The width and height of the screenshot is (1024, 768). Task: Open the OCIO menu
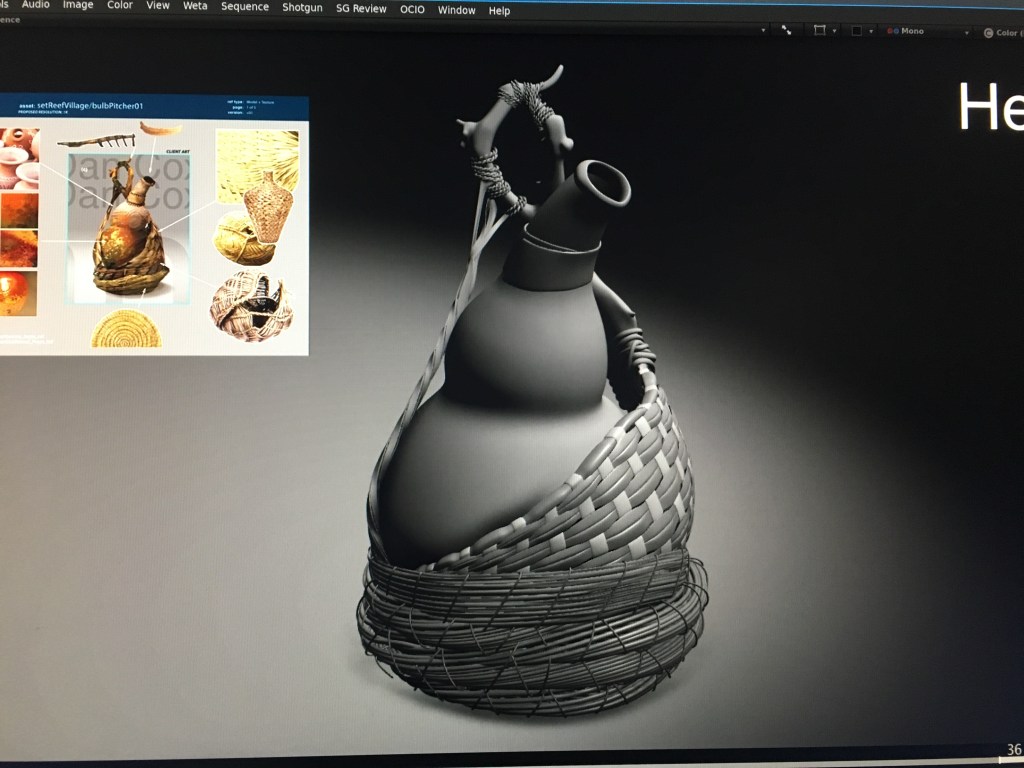pos(412,10)
